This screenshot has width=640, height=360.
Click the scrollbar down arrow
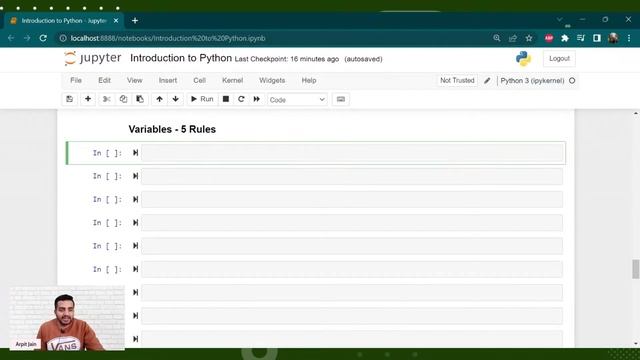coord(636,344)
